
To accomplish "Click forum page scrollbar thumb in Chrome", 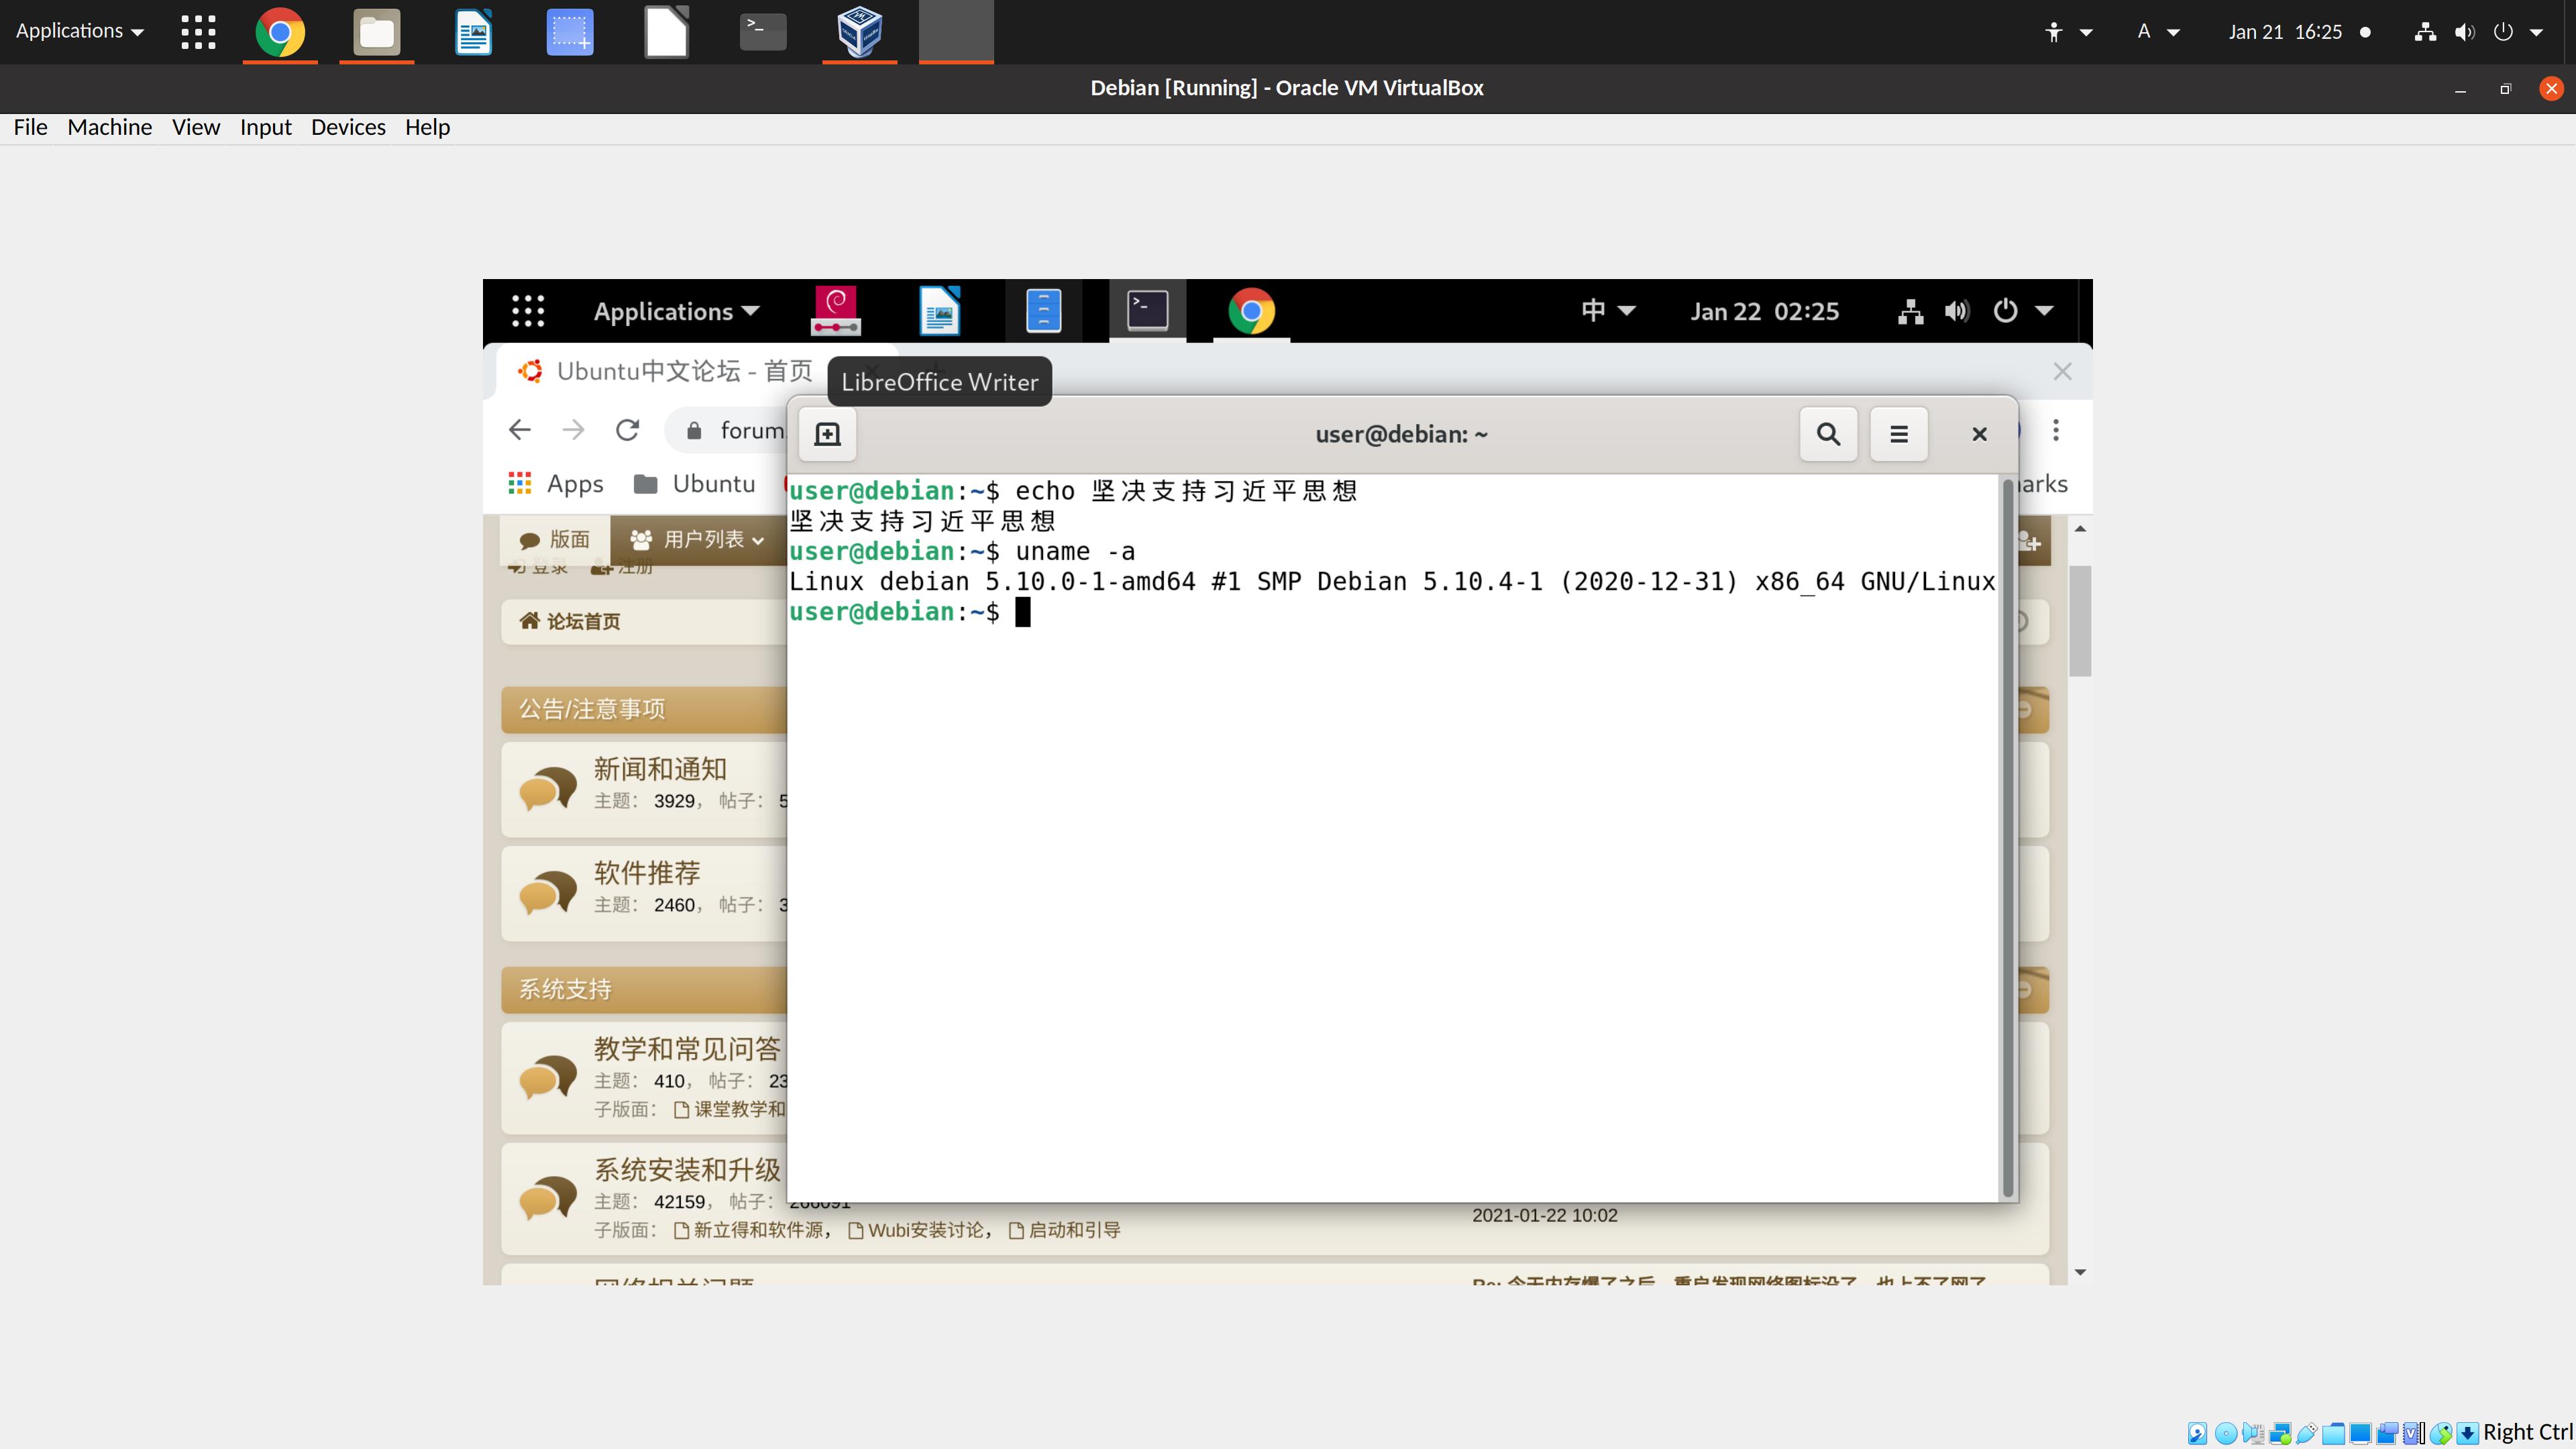I will (x=2080, y=621).
